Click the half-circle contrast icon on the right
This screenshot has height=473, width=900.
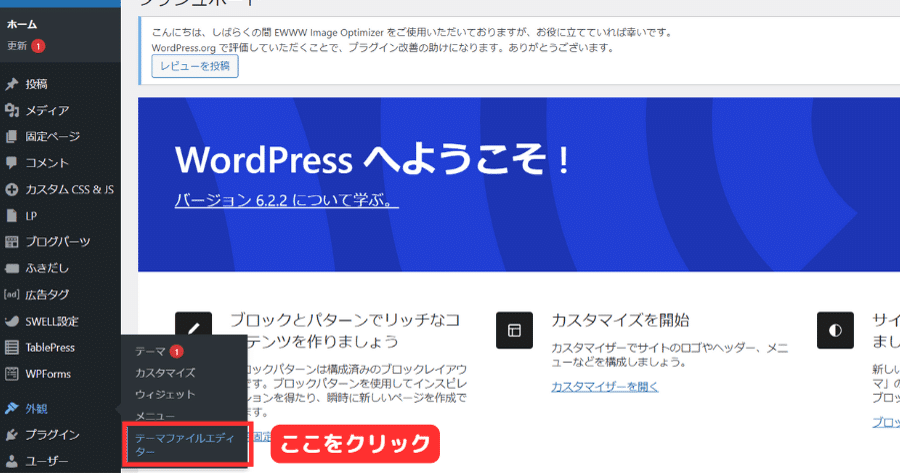(835, 330)
